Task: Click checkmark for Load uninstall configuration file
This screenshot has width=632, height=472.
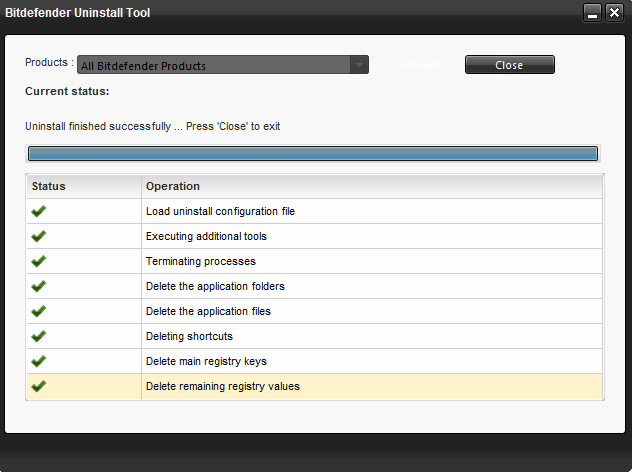Action: click(39, 211)
